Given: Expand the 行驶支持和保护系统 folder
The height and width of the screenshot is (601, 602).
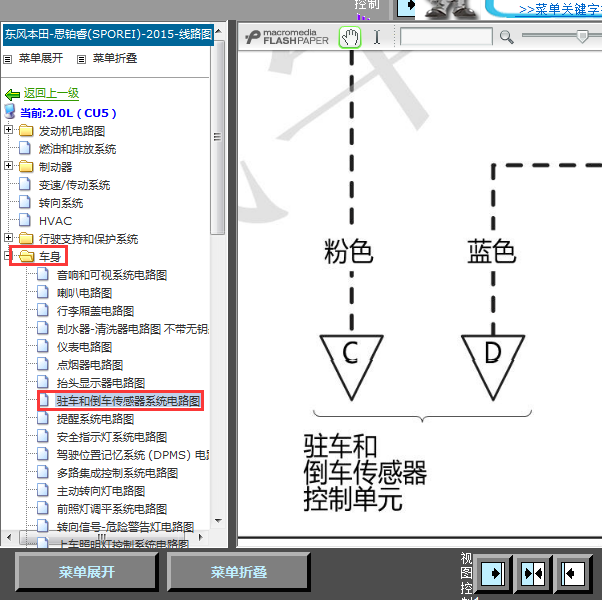Looking at the screenshot, I should [x=8, y=238].
